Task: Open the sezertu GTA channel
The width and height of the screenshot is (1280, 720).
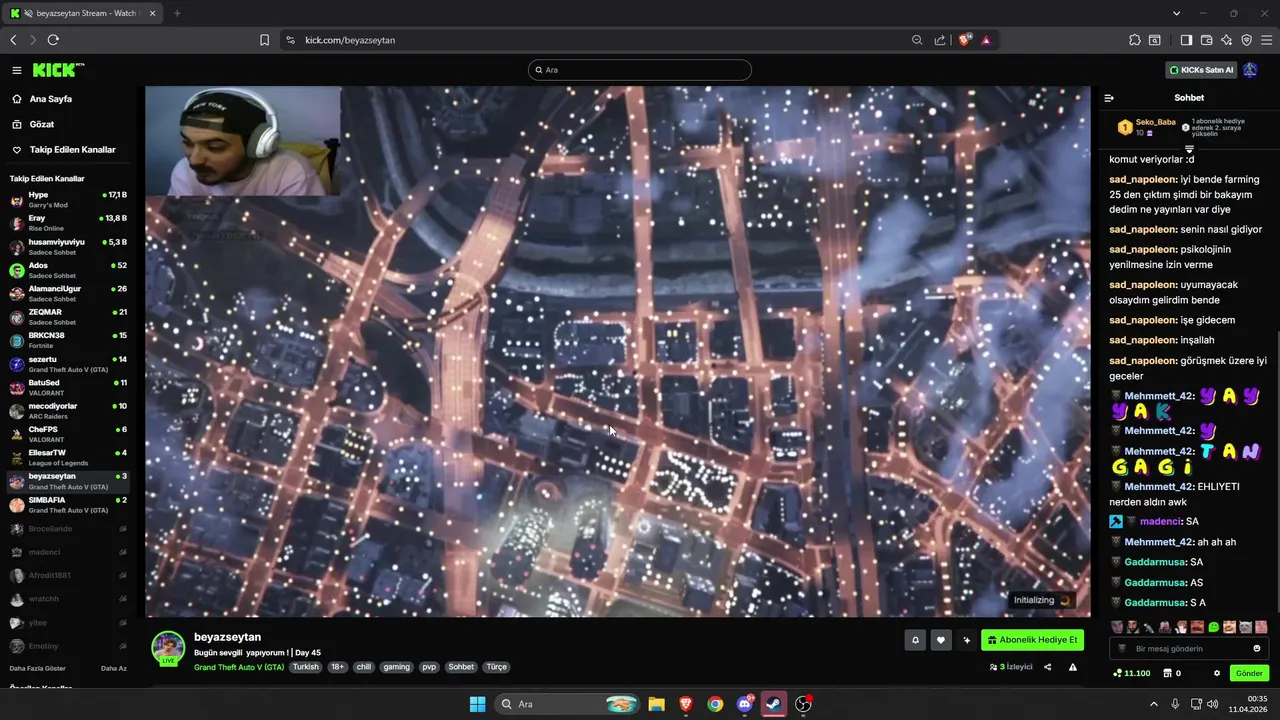Action: pos(69,363)
